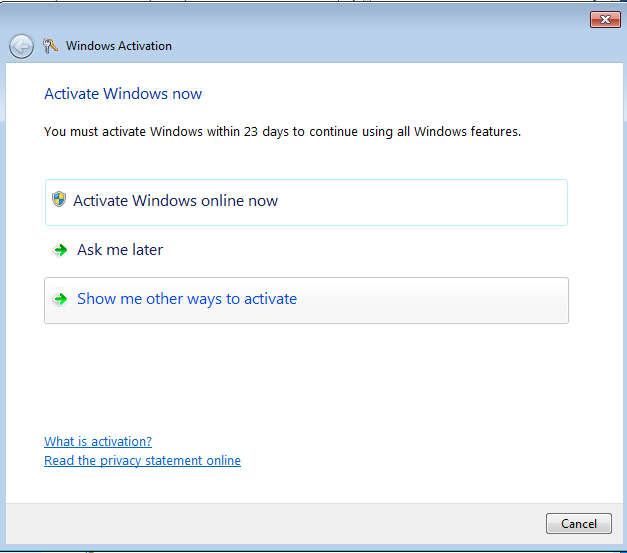Click the Windows Activation keys icon
This screenshot has height=553, width=627.
coord(50,46)
